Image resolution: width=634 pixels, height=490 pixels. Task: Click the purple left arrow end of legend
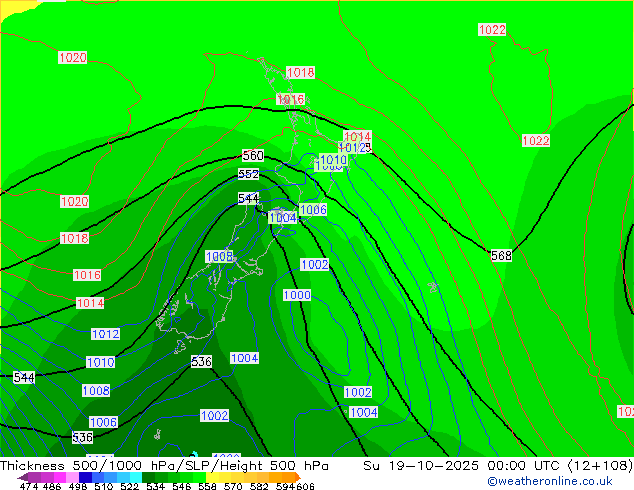[23, 478]
